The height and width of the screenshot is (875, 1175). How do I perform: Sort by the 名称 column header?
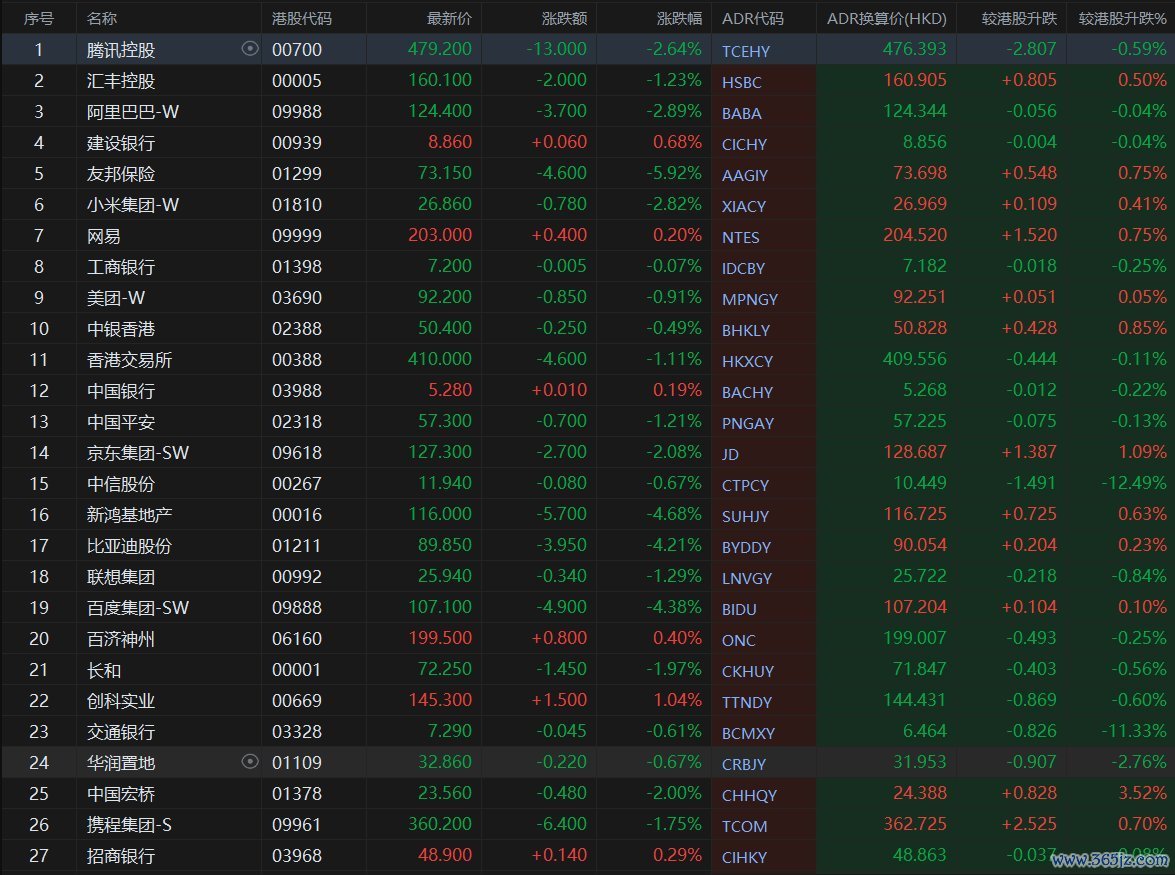[x=102, y=18]
